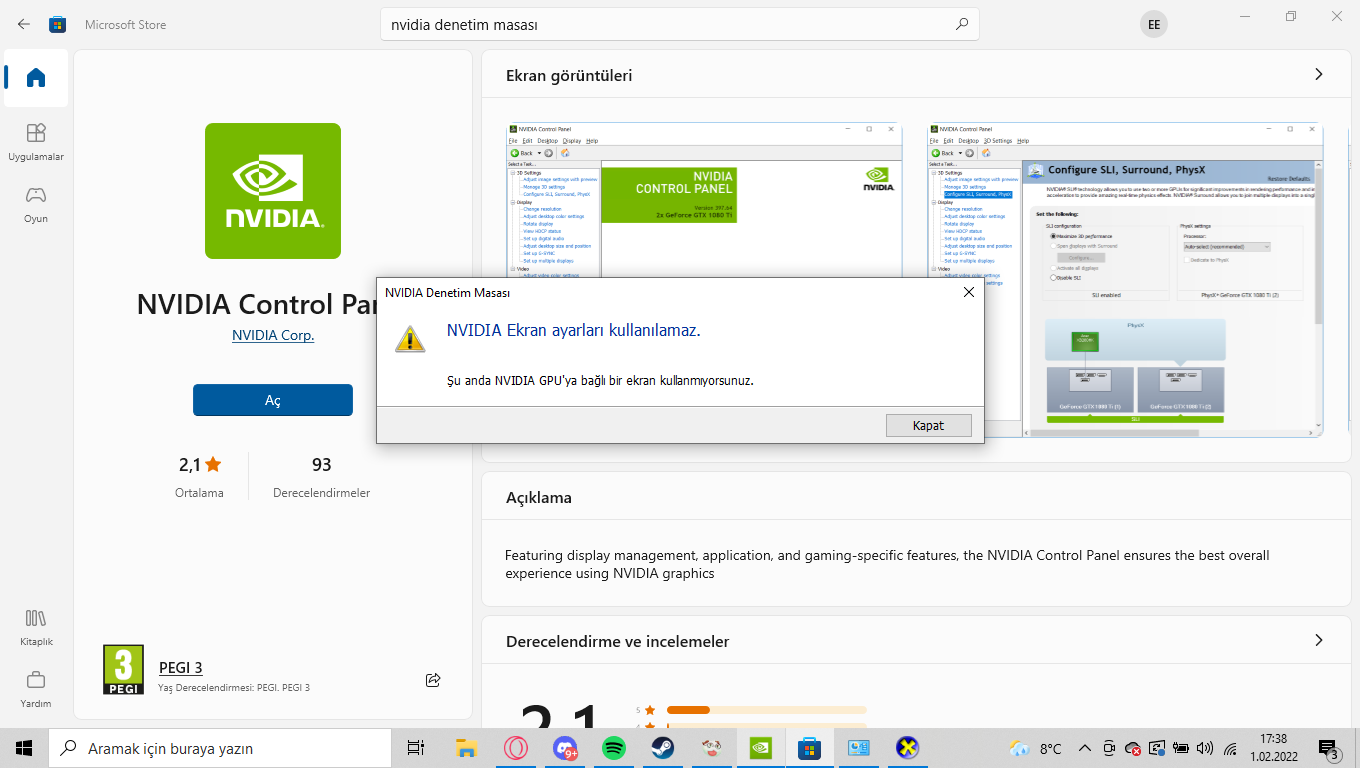Open the Configure SLI screenshot thumbnail

point(1125,280)
